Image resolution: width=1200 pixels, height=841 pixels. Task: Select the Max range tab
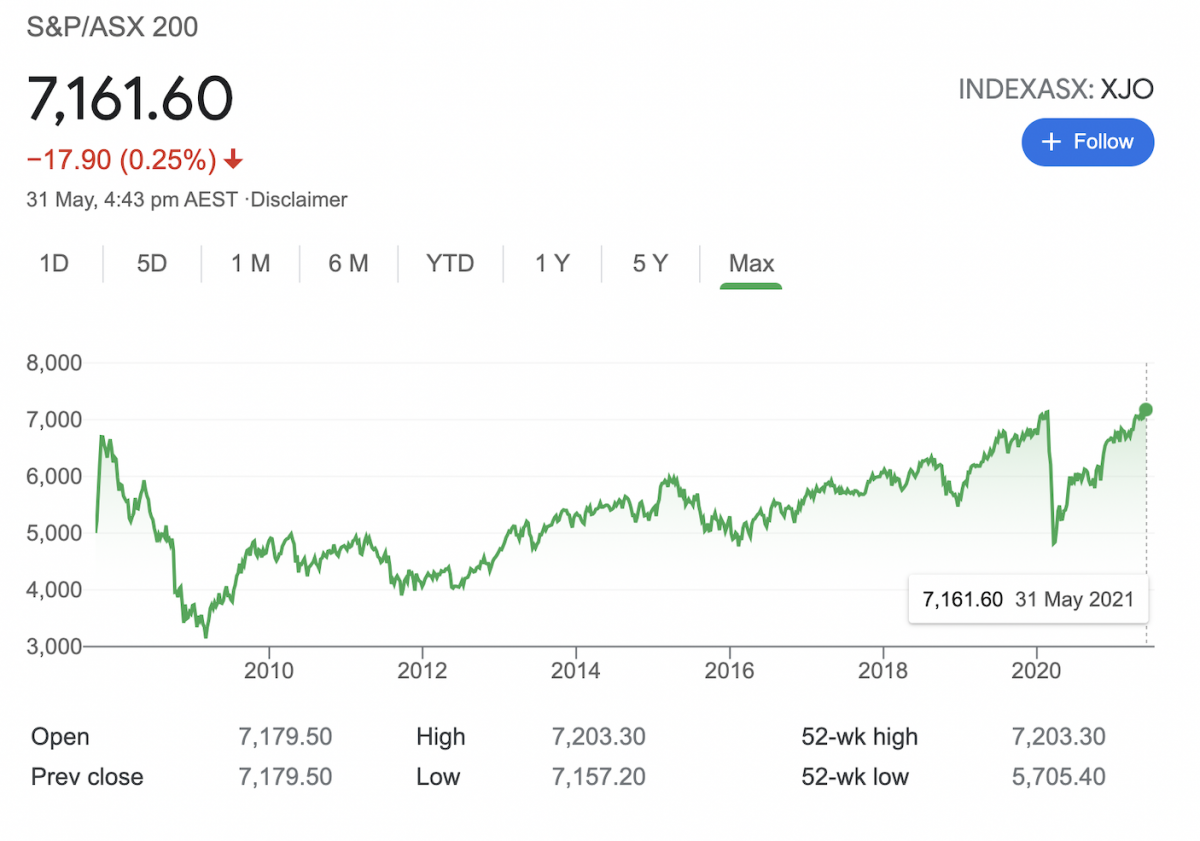point(751,264)
